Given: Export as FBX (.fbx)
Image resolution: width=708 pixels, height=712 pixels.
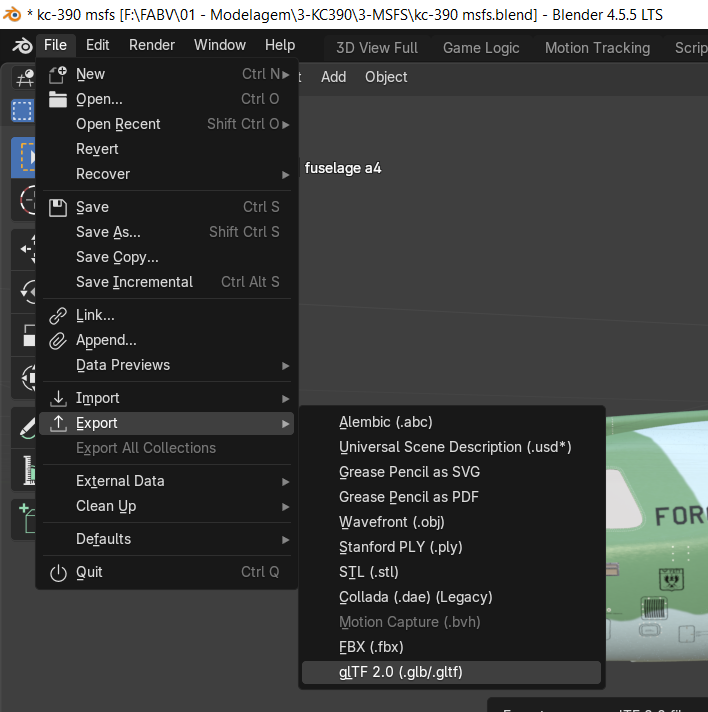Looking at the screenshot, I should point(451,647).
